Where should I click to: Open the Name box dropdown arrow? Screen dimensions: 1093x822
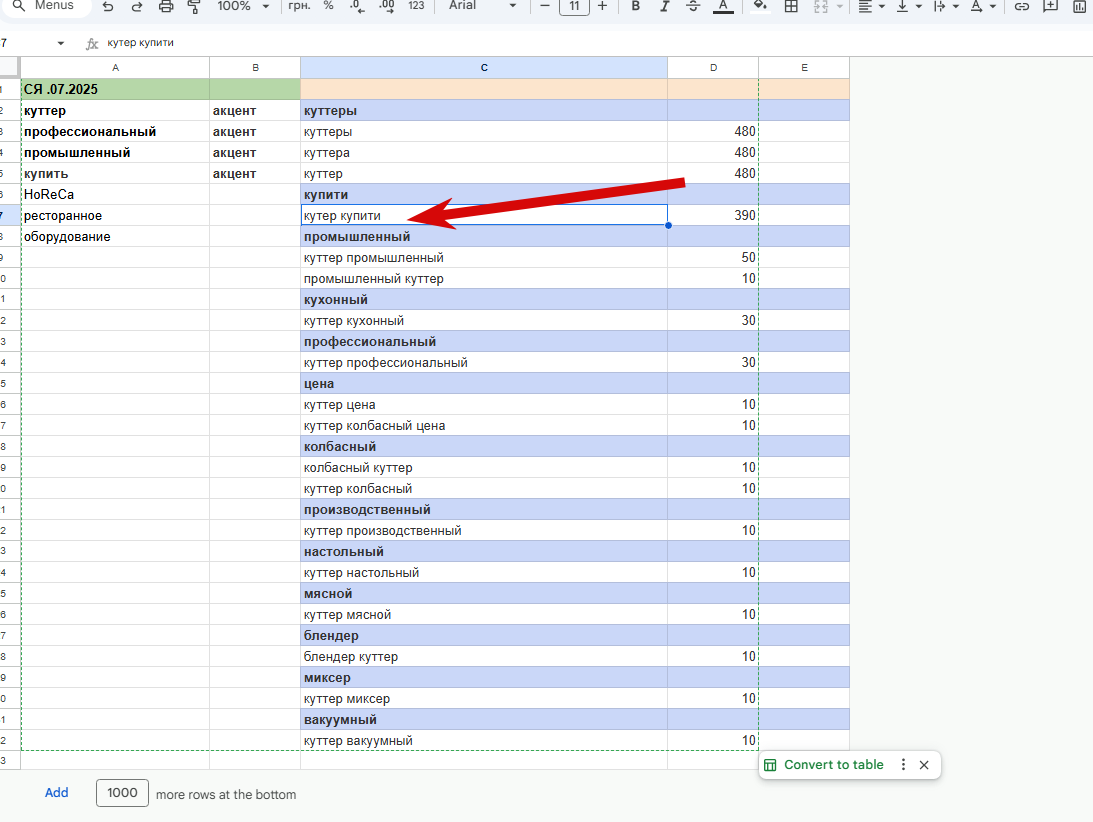coord(61,43)
